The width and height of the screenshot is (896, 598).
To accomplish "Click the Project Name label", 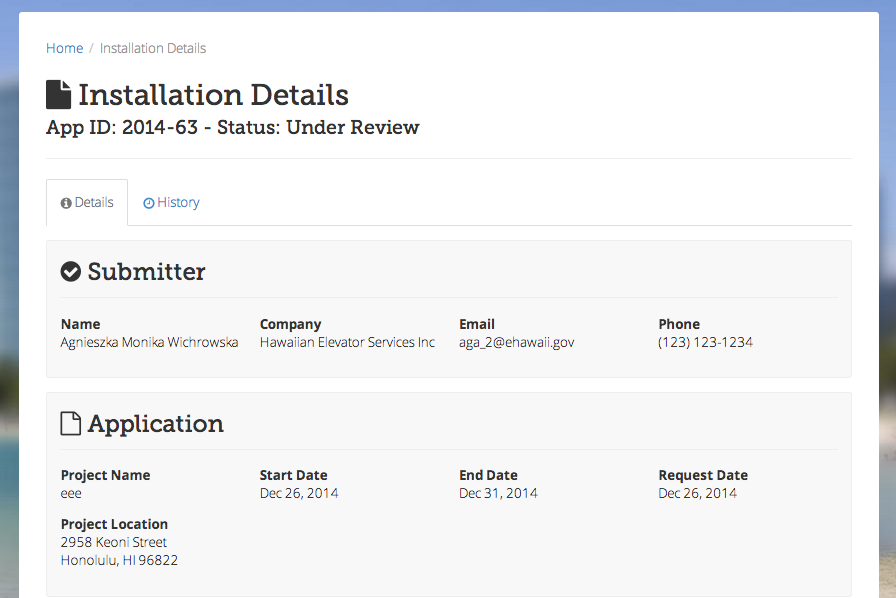I will coord(106,475).
